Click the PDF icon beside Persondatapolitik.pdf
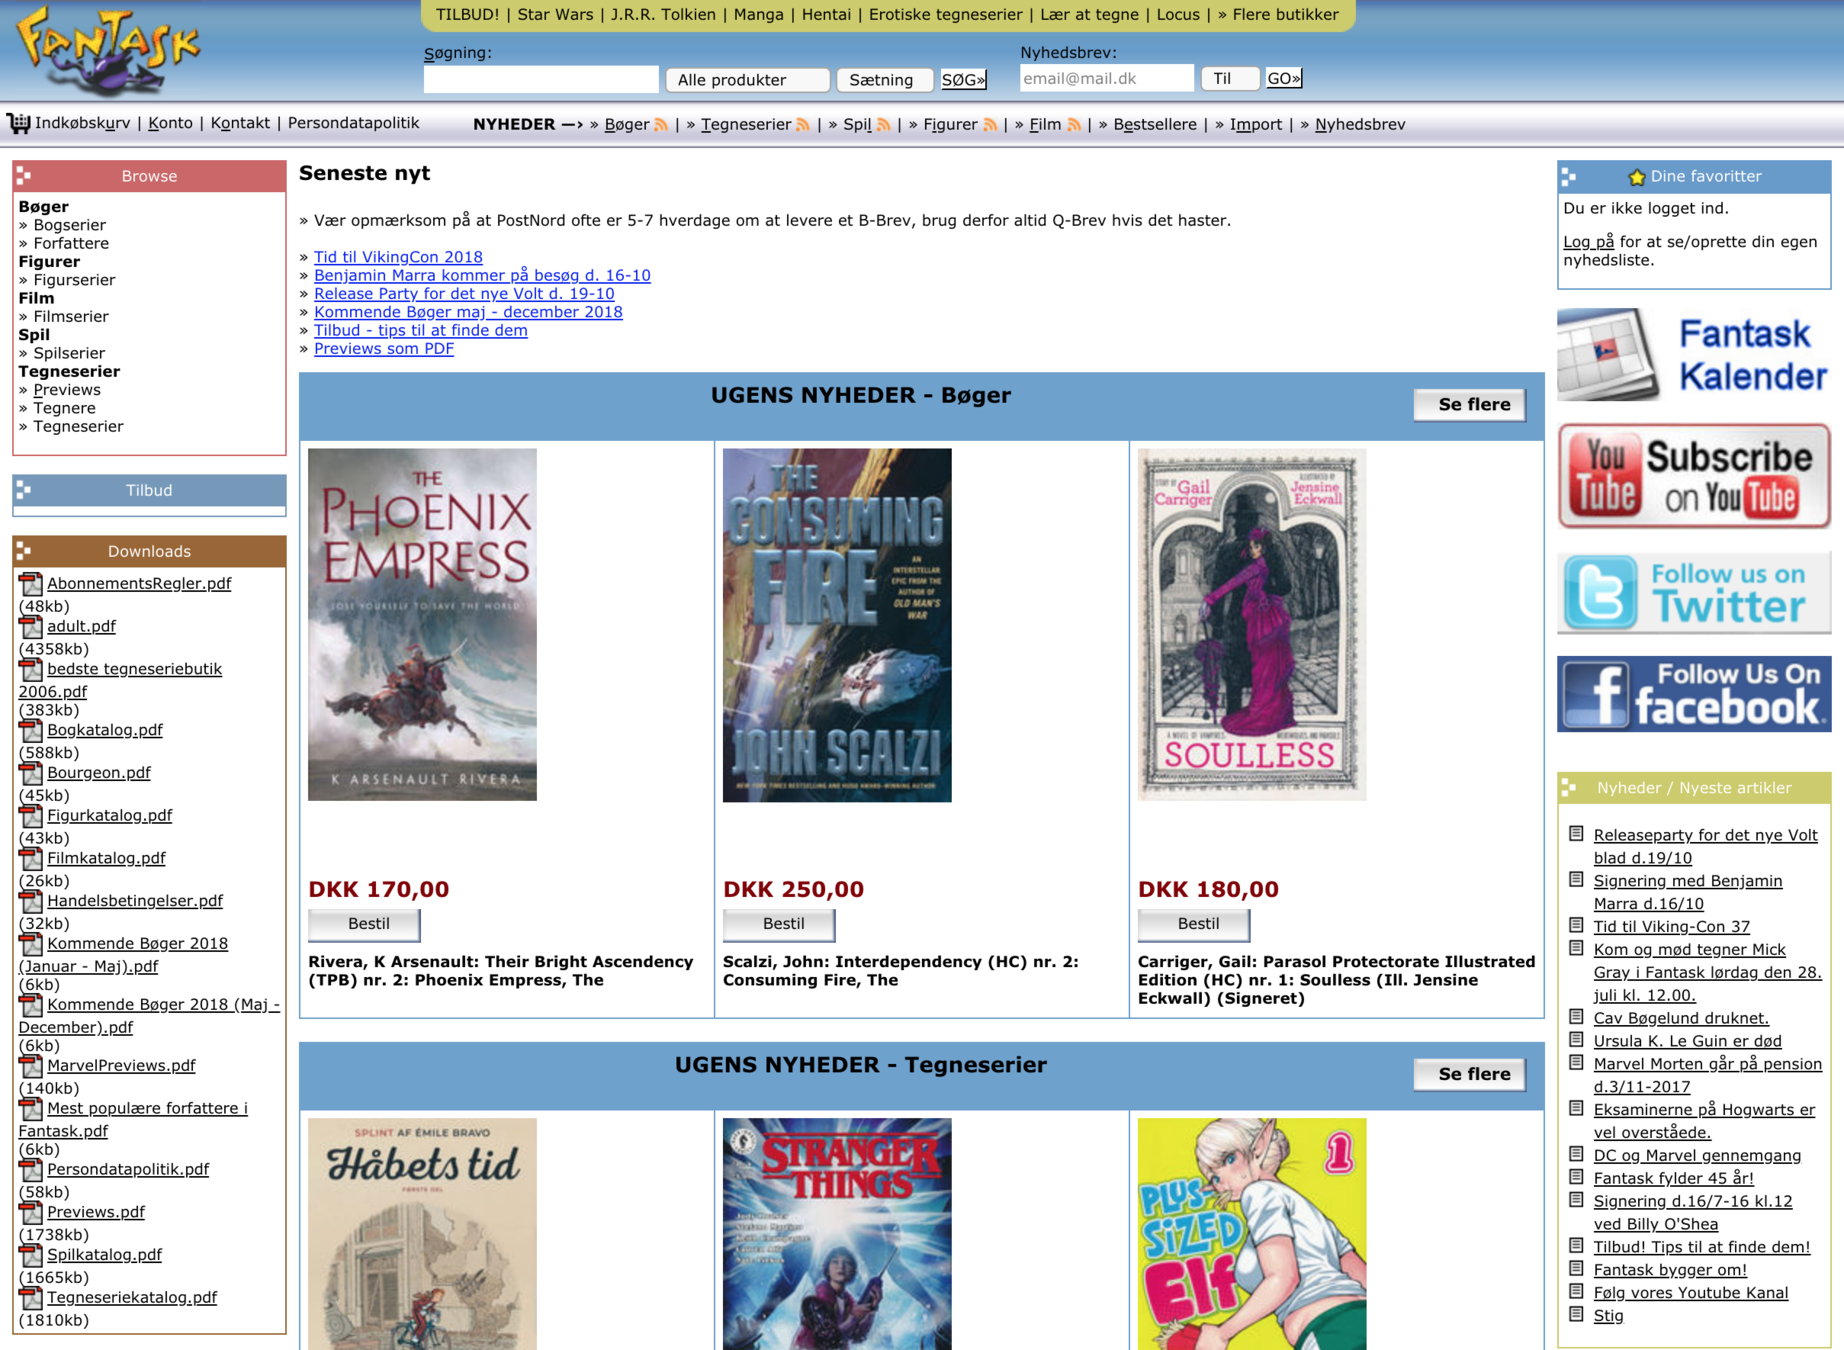The image size is (1844, 1350). [31, 1169]
